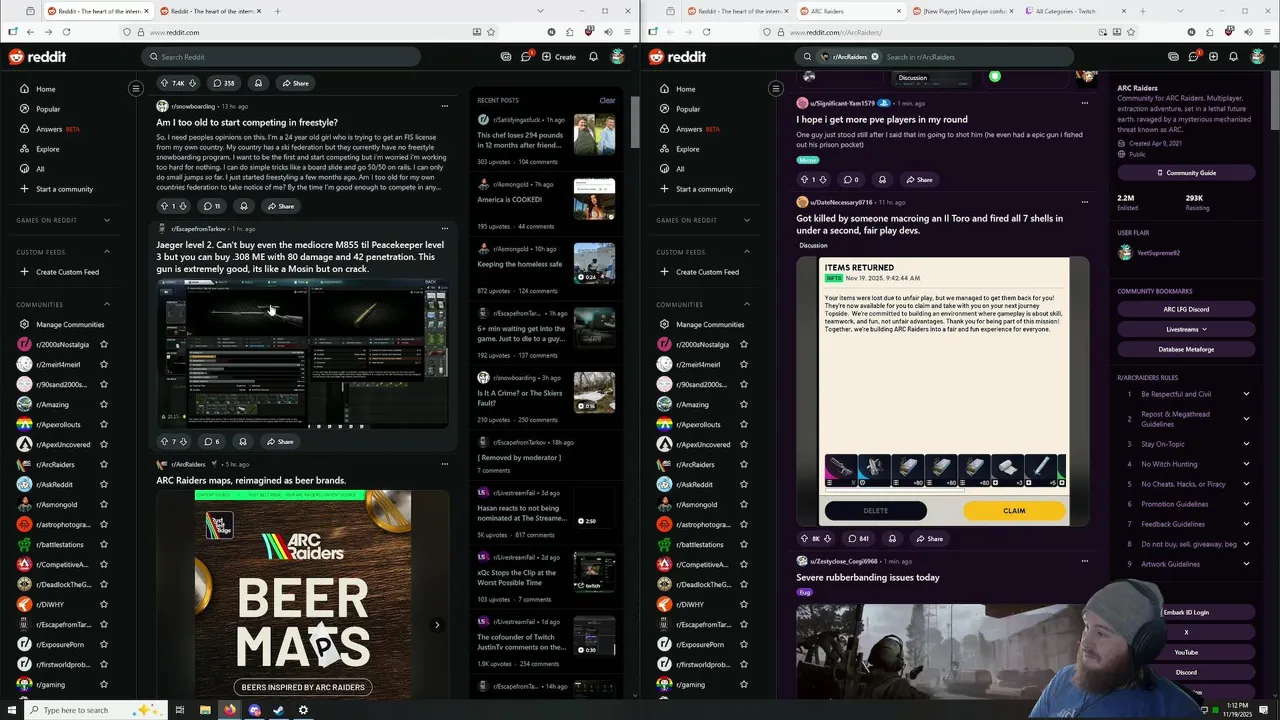Favorite r/gaming with star in right window

(x=743, y=684)
